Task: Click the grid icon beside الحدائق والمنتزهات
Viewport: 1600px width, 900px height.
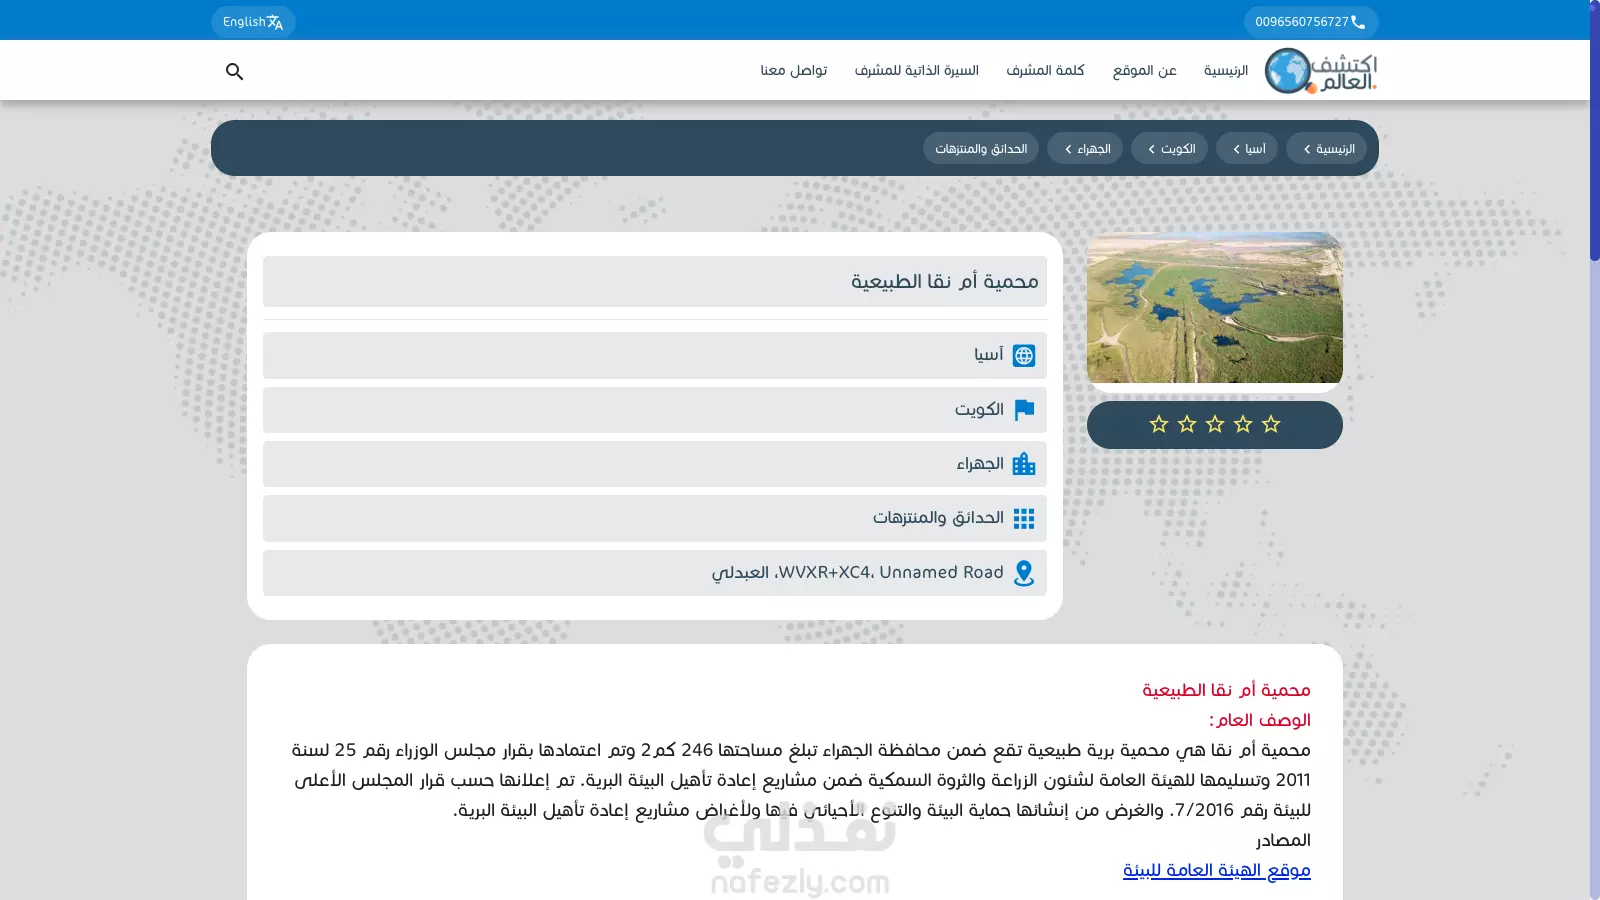Action: (1024, 518)
